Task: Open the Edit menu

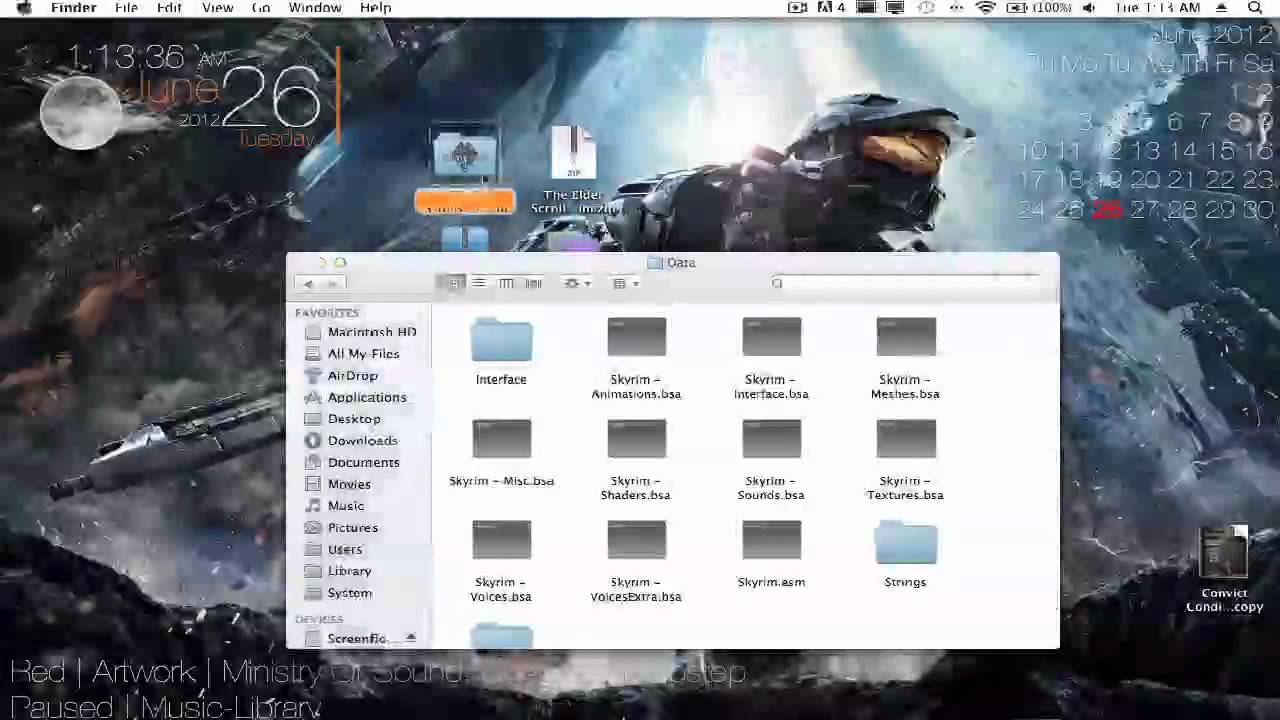Action: 169,8
